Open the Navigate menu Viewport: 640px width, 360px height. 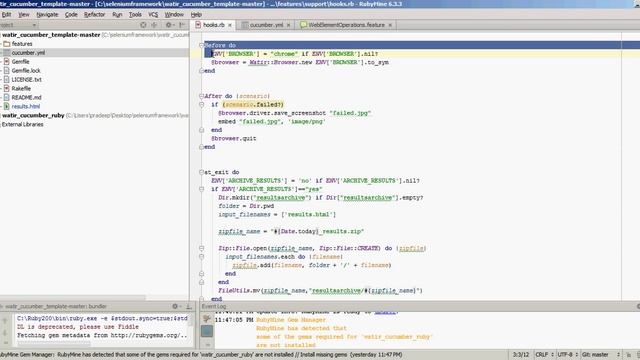[x=47, y=14]
